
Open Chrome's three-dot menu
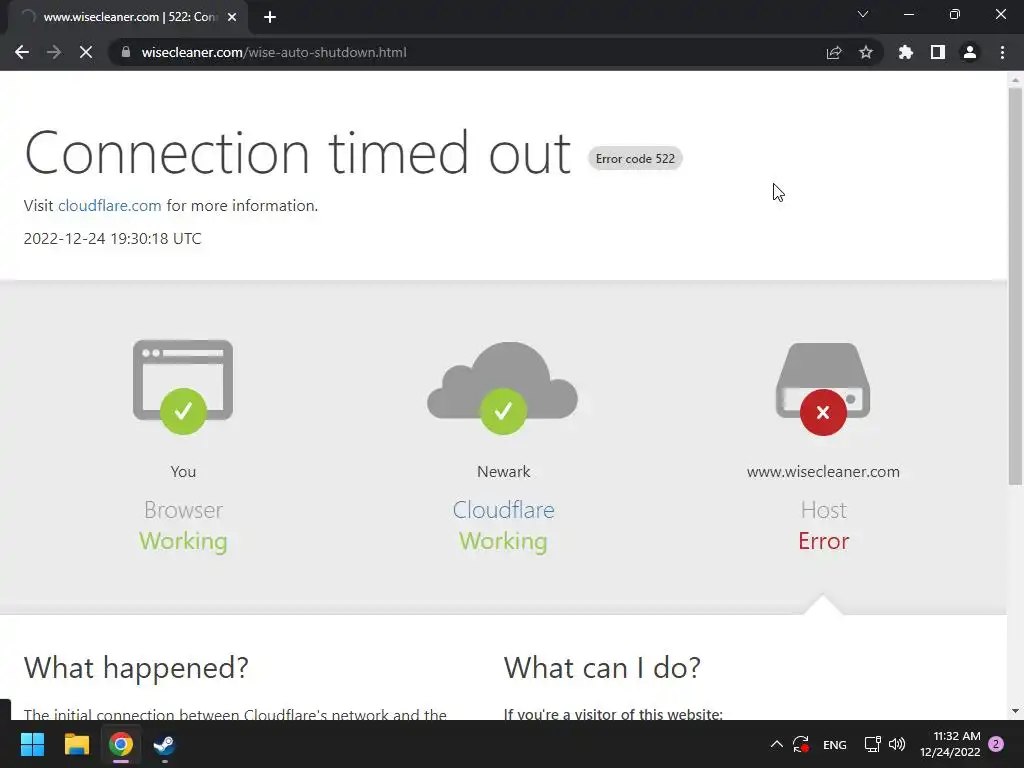click(x=1002, y=52)
